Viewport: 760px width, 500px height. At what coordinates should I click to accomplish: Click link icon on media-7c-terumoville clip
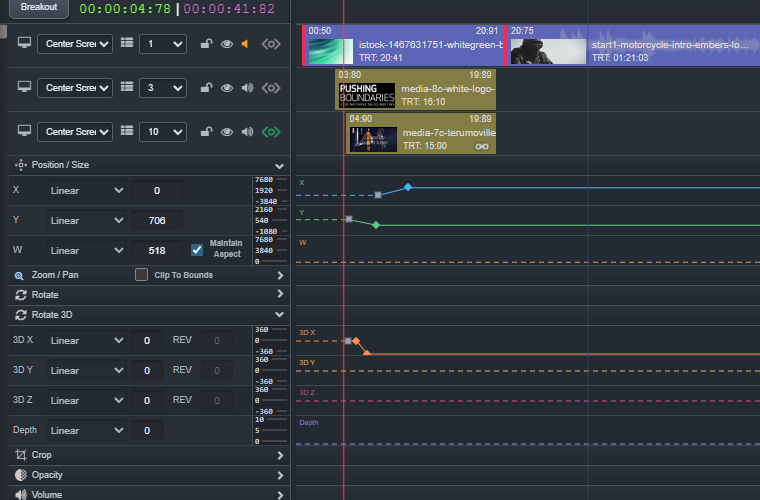(x=482, y=146)
